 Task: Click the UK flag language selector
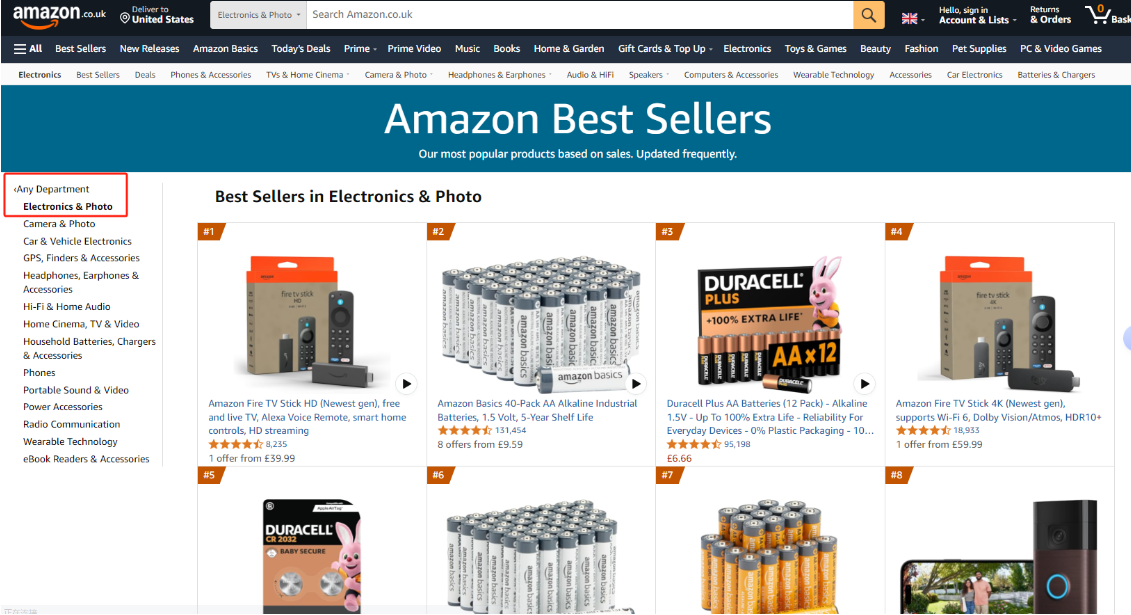[913, 19]
